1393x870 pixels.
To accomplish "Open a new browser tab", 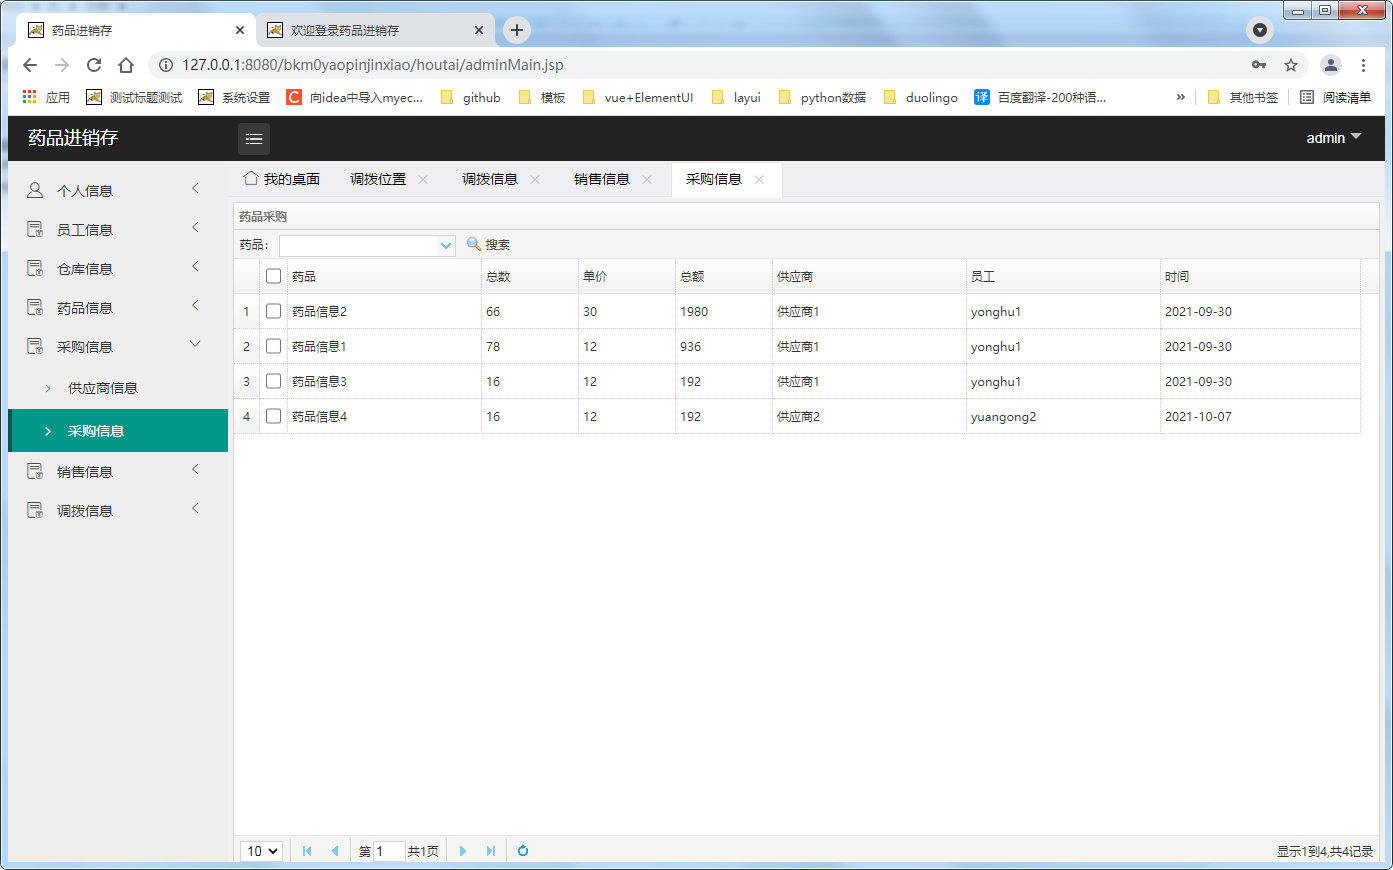I will pos(517,30).
